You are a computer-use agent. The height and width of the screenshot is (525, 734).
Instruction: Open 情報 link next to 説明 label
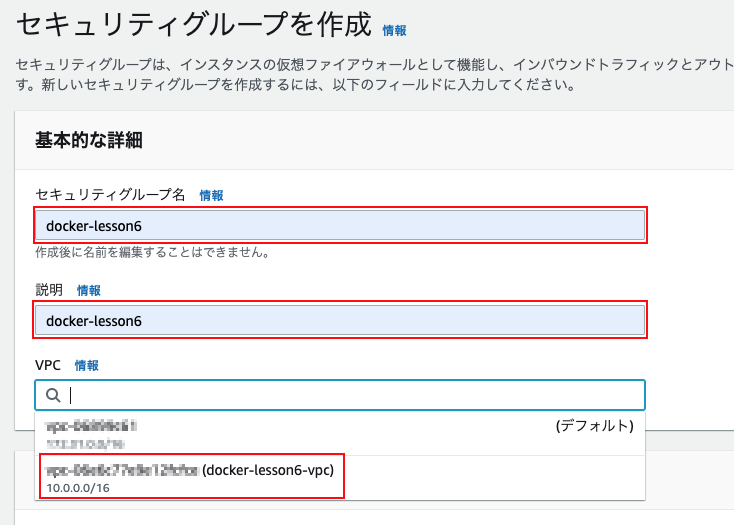coord(88,291)
